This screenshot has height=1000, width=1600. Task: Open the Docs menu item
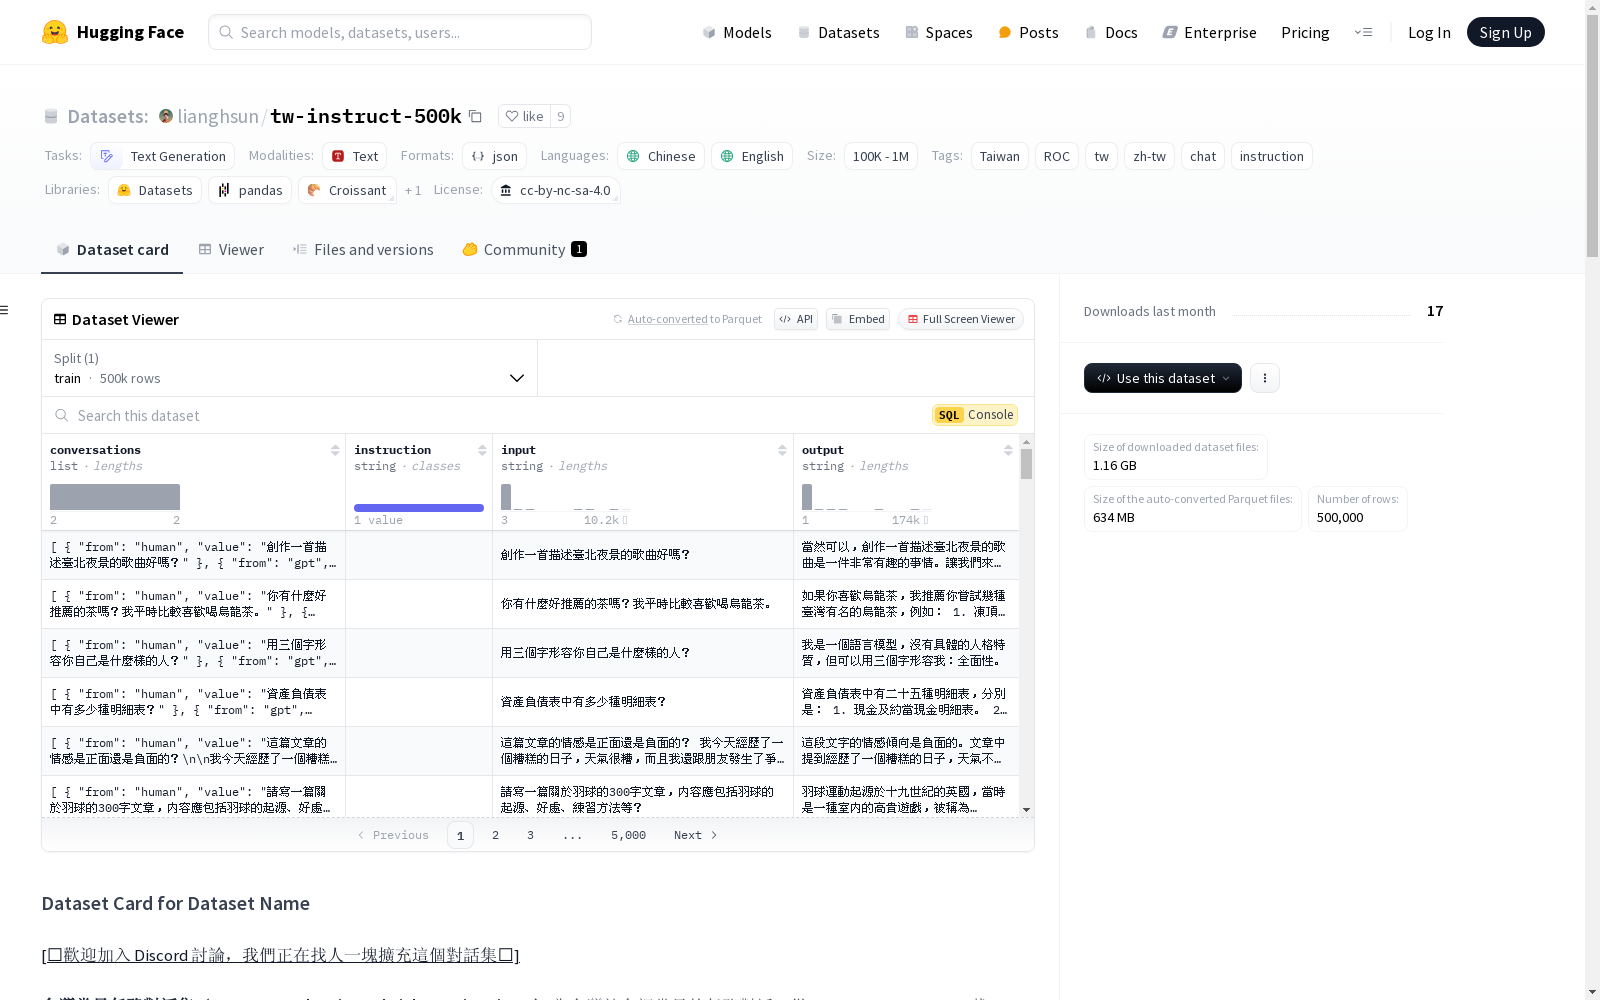click(x=1111, y=32)
